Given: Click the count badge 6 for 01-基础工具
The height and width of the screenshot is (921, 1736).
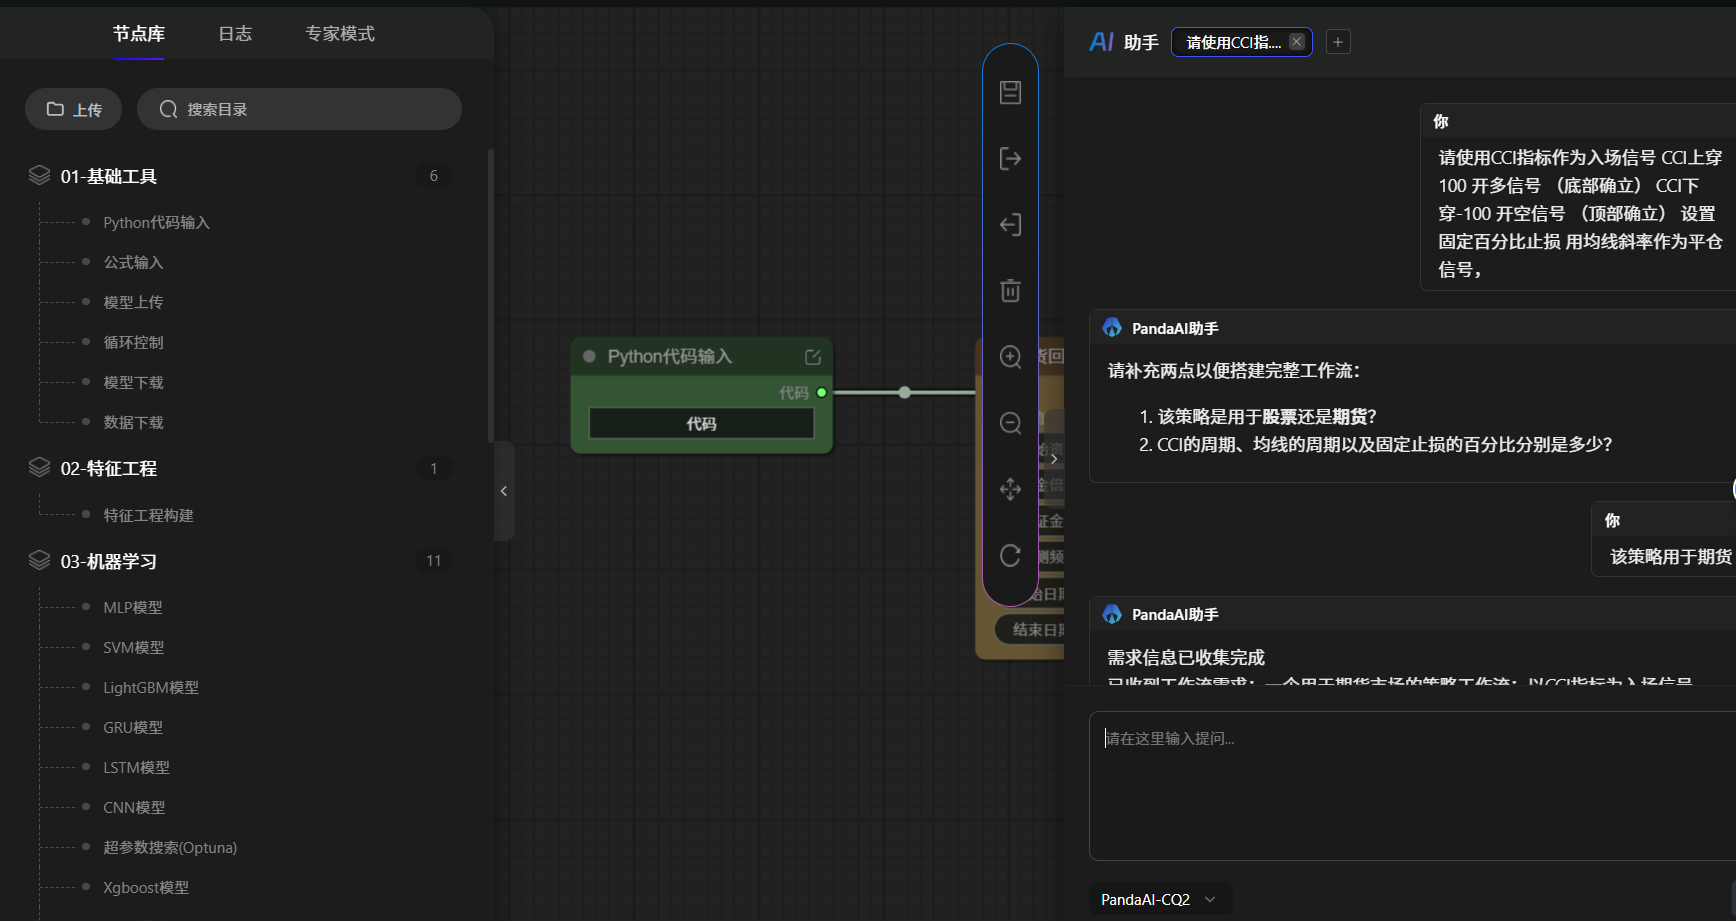Looking at the screenshot, I should point(433,176).
